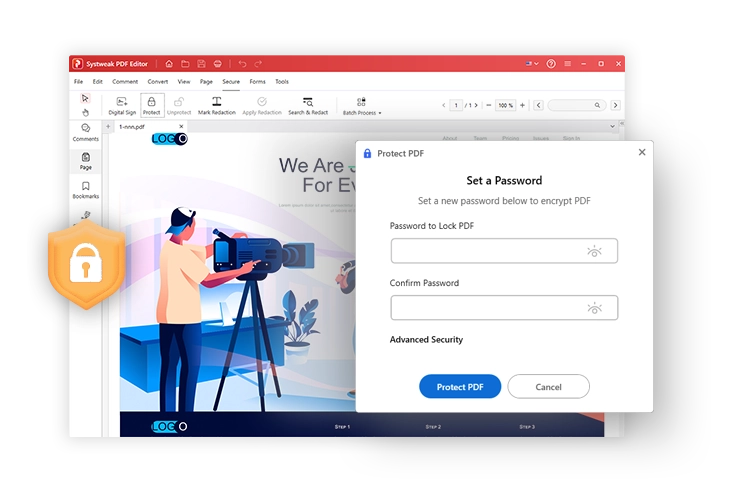Redo the last action
The height and width of the screenshot is (500, 740).
click(x=258, y=64)
